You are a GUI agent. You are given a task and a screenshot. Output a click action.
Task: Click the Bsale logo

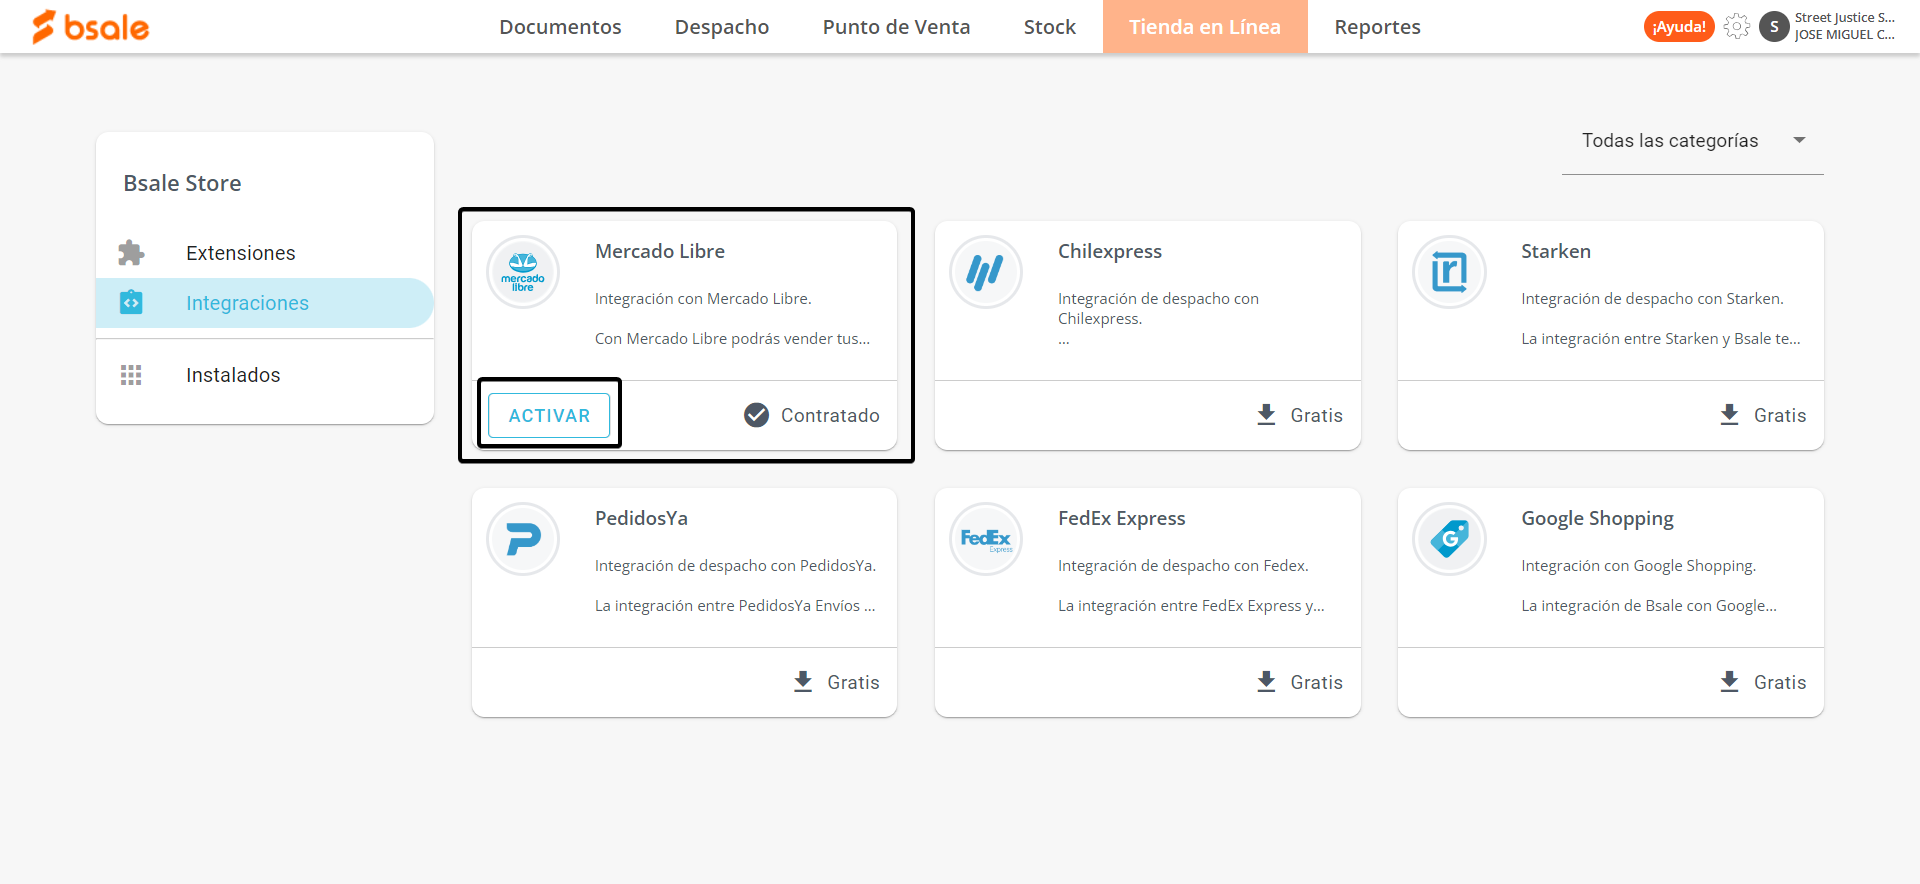[90, 27]
